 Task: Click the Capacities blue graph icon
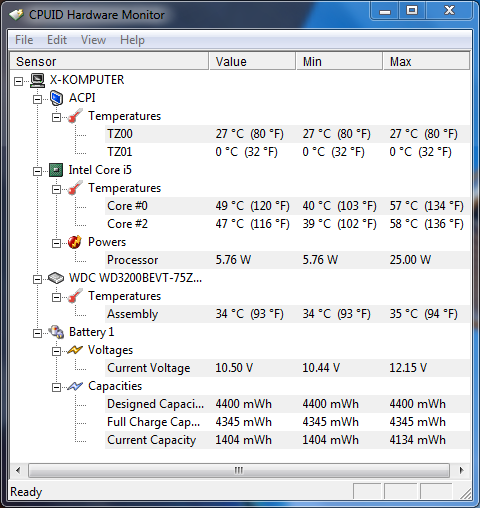click(x=75, y=386)
